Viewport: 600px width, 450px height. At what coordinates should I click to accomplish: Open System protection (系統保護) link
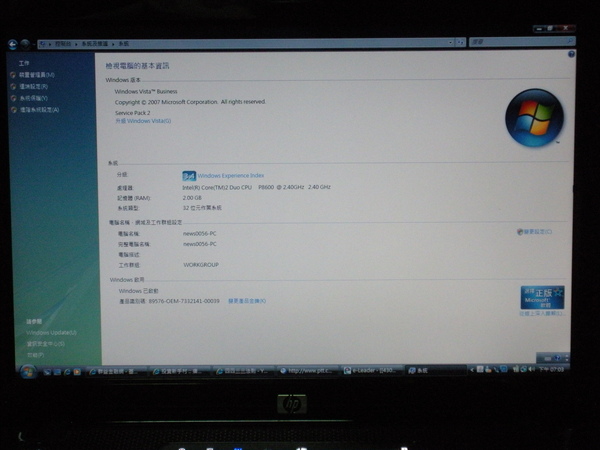[34, 98]
